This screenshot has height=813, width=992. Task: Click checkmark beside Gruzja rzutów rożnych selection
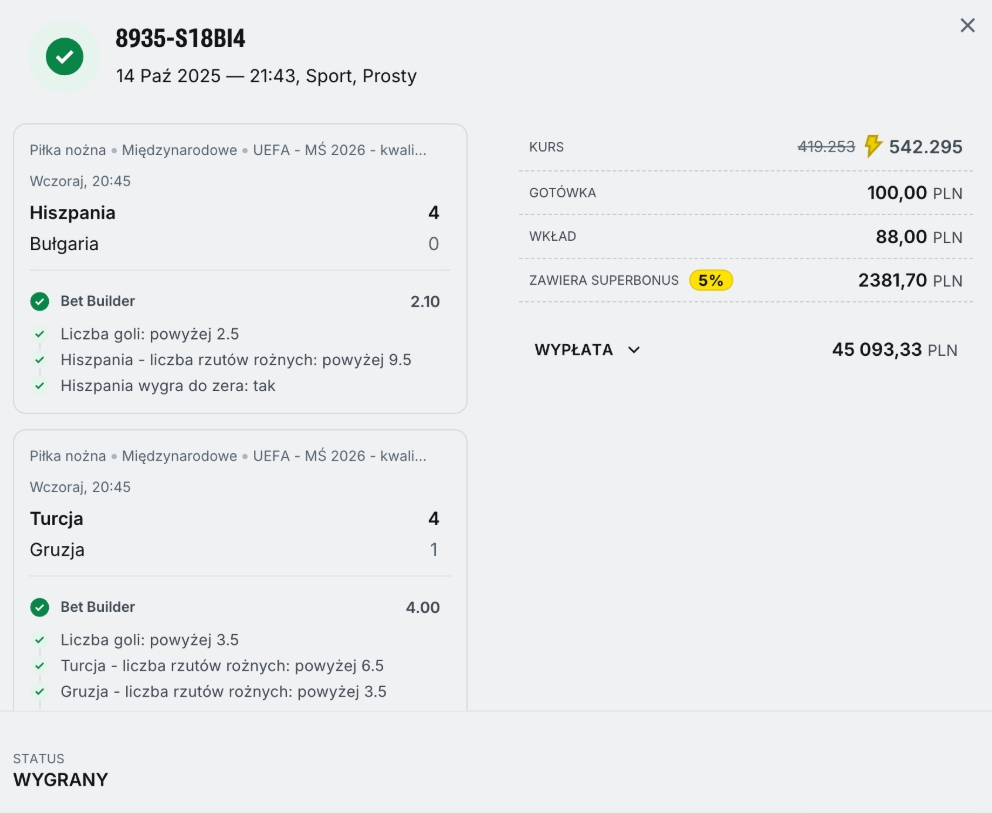coord(40,691)
